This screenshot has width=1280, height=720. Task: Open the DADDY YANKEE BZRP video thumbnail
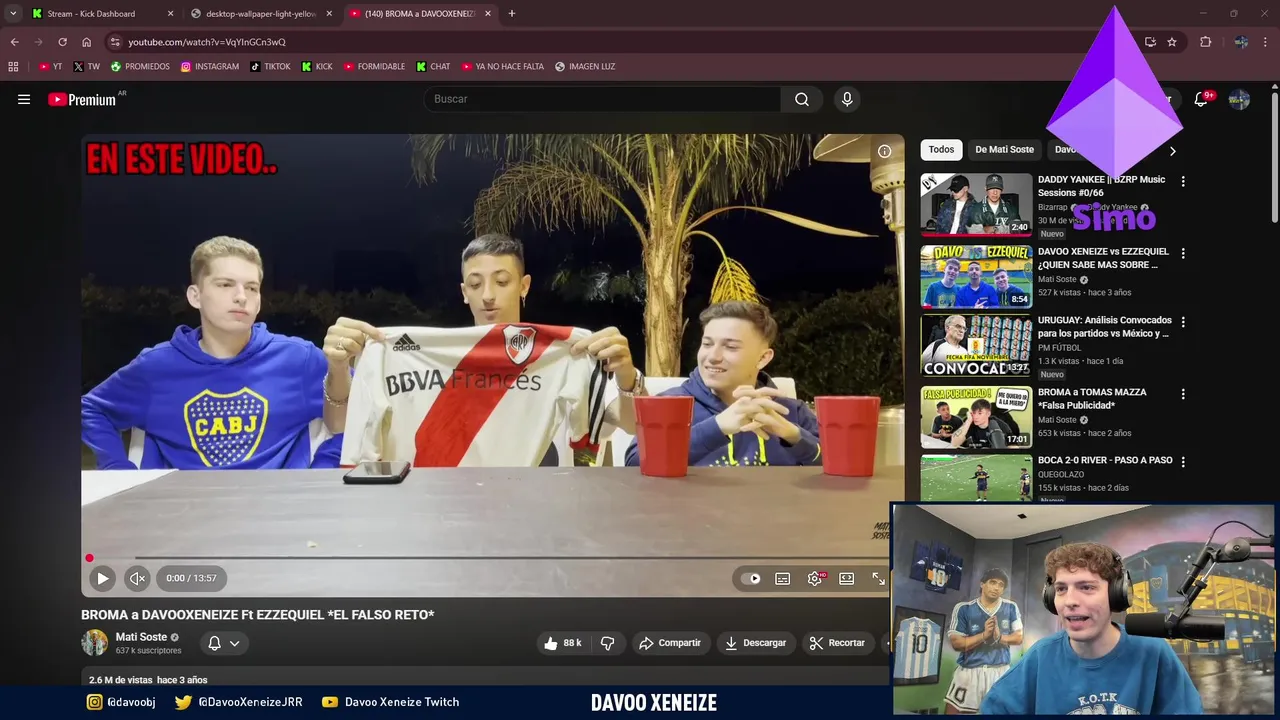click(x=976, y=204)
